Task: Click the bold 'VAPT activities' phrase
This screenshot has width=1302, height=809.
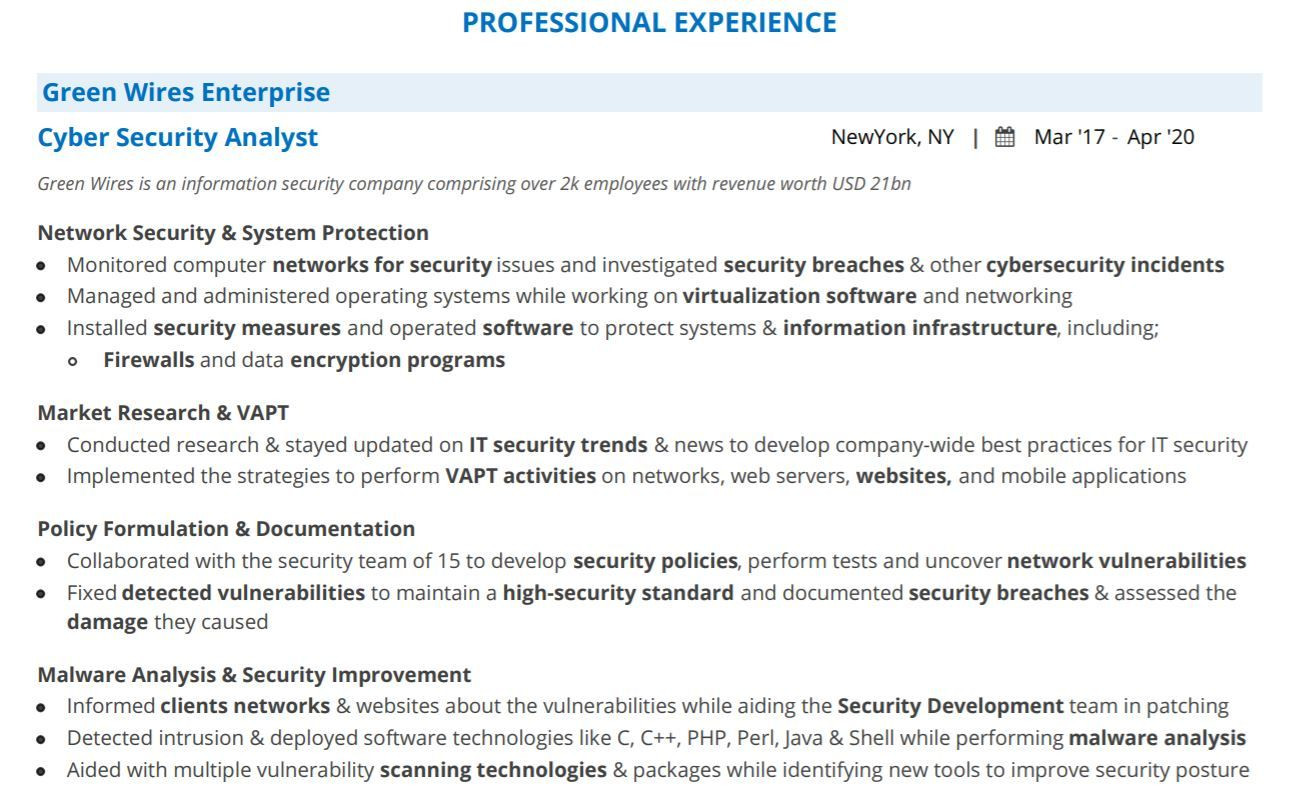Action: pos(520,476)
